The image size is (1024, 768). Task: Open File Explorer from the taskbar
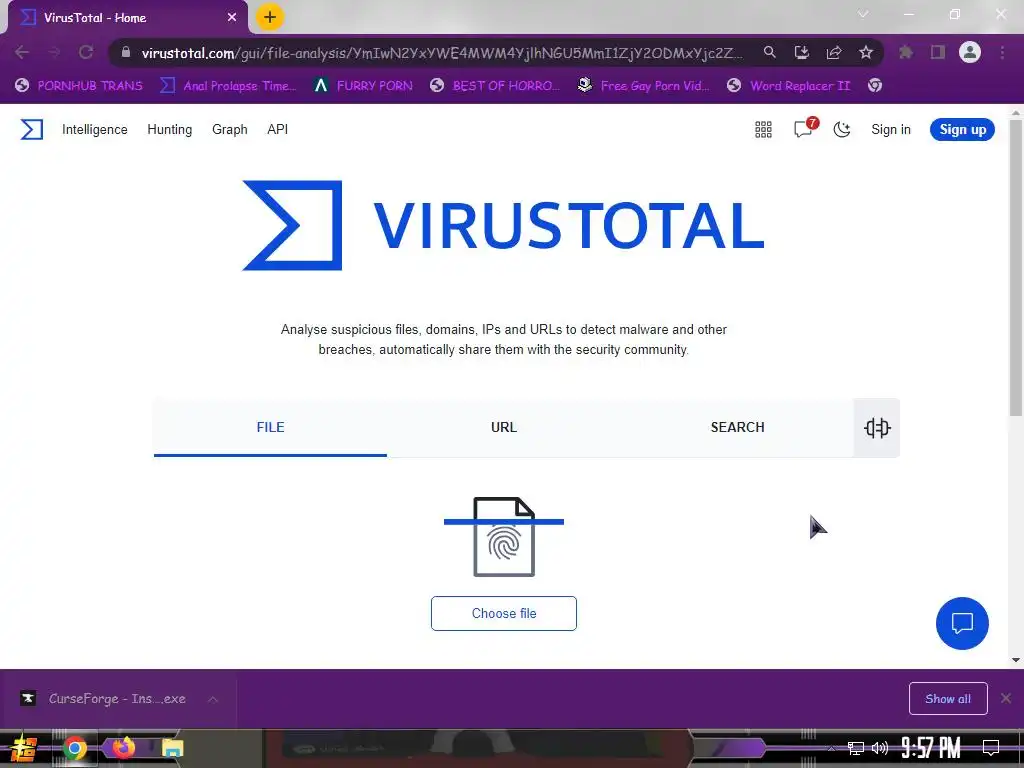(x=172, y=748)
